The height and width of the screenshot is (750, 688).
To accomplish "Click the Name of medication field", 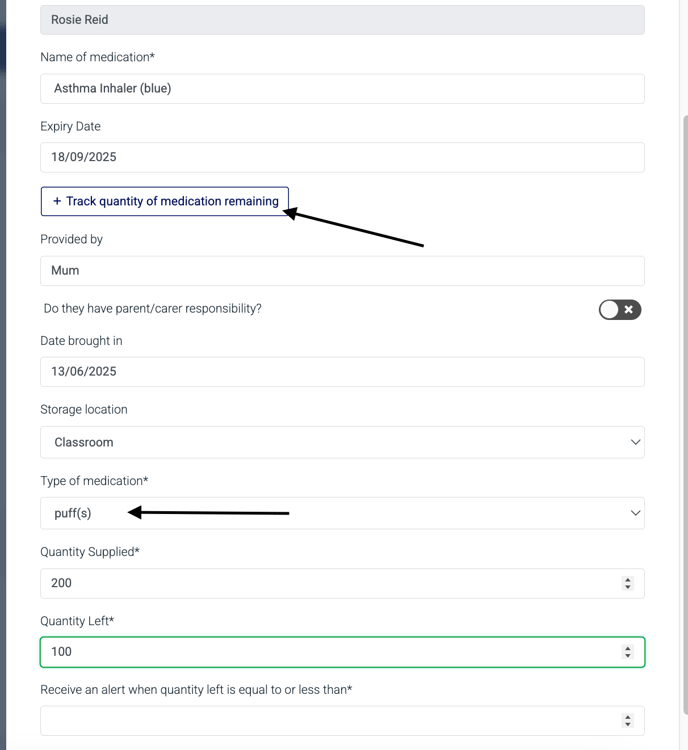I will pyautogui.click(x=342, y=88).
